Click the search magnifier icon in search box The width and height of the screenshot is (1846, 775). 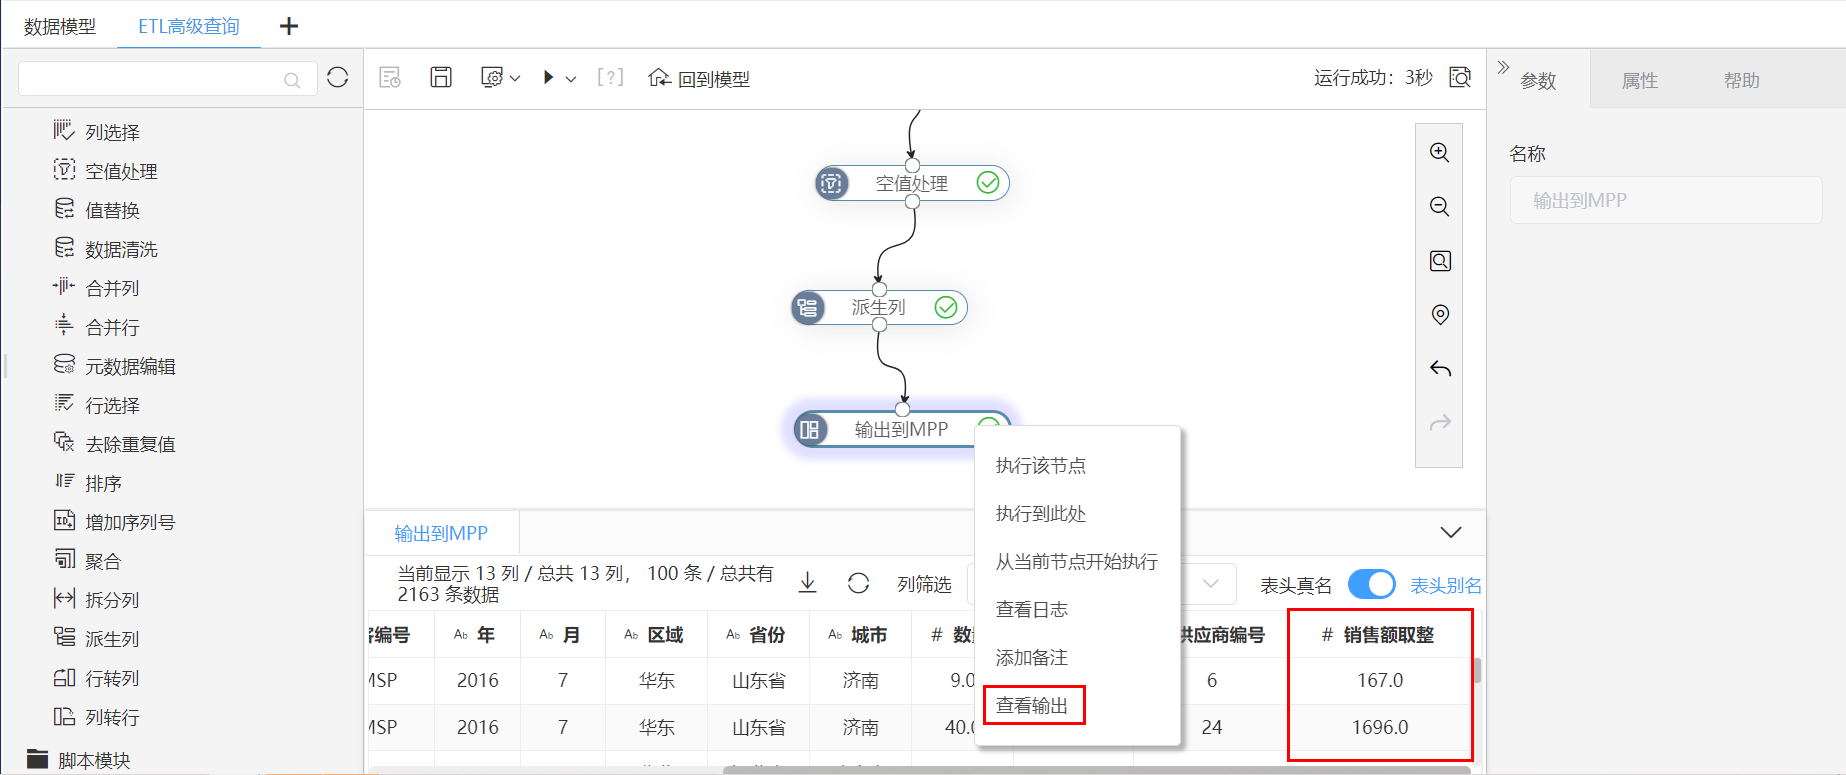[x=292, y=80]
